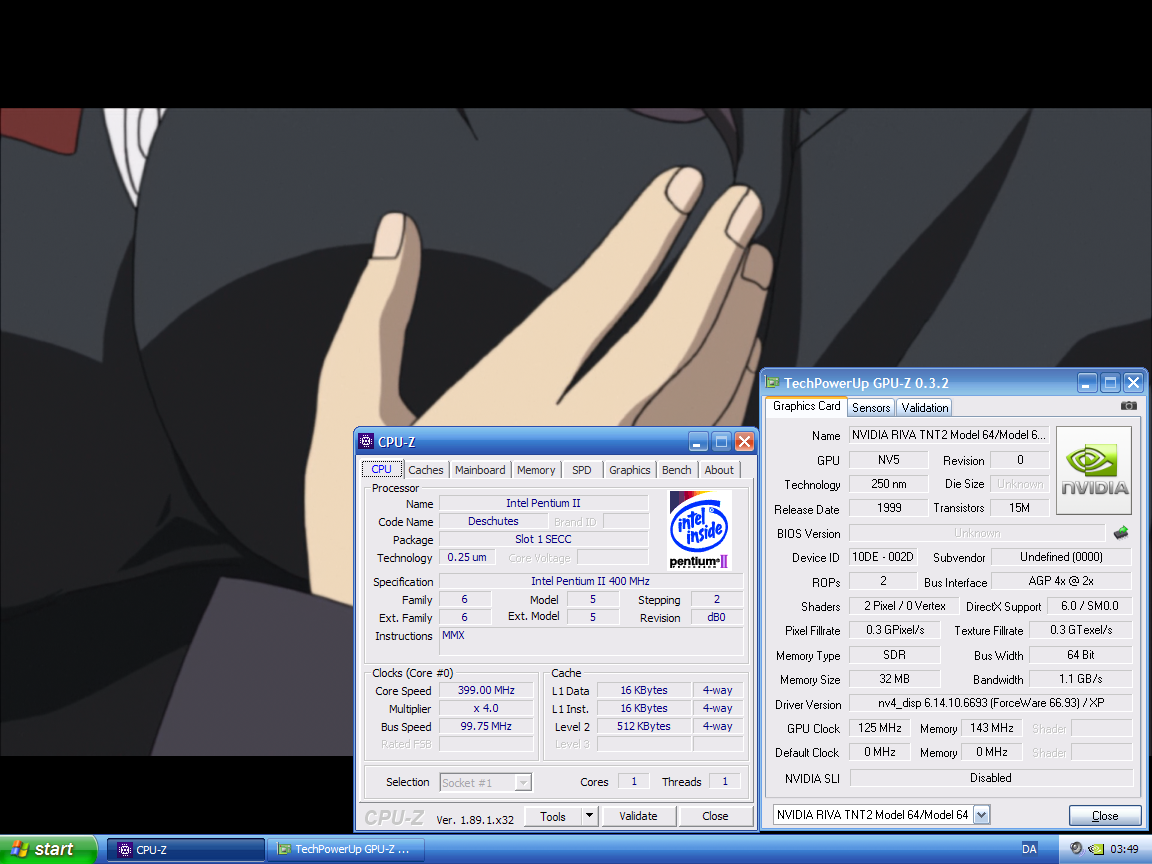Click the Bandwidth value 1.1 GB/s
The image size is (1152, 864).
1080,679
